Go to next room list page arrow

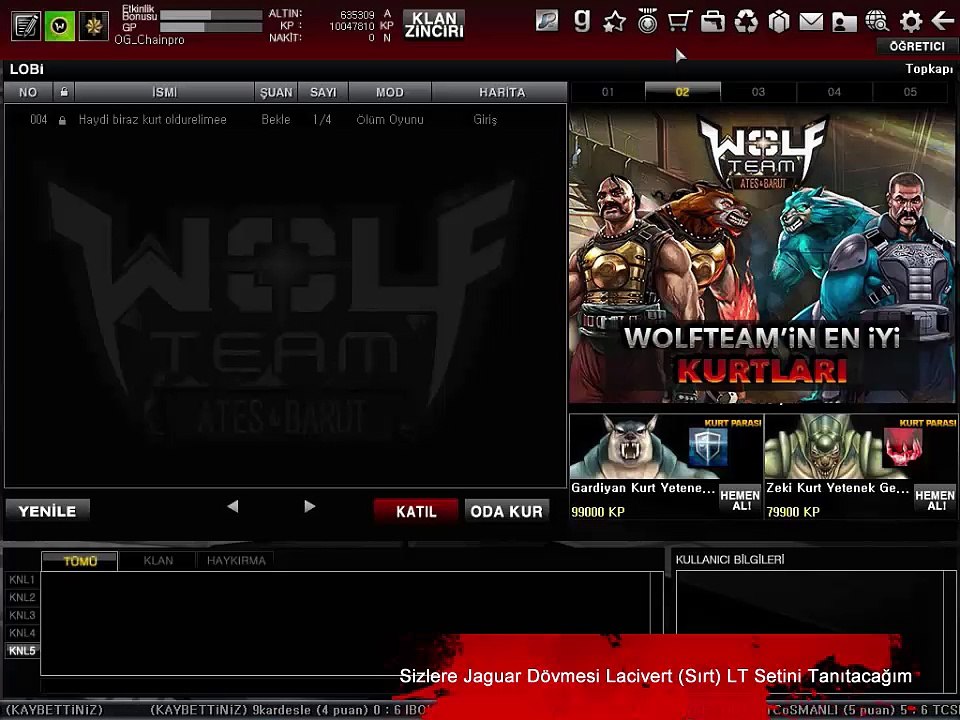(x=310, y=506)
